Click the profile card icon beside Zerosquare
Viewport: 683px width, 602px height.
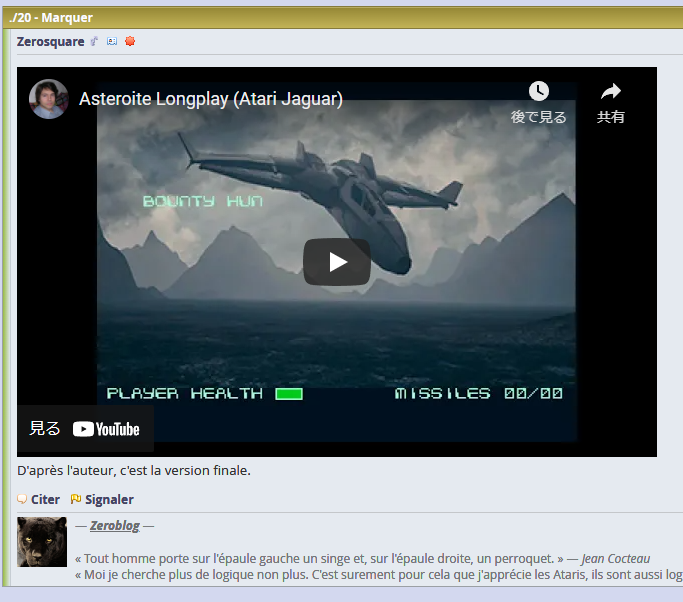click(x=112, y=41)
